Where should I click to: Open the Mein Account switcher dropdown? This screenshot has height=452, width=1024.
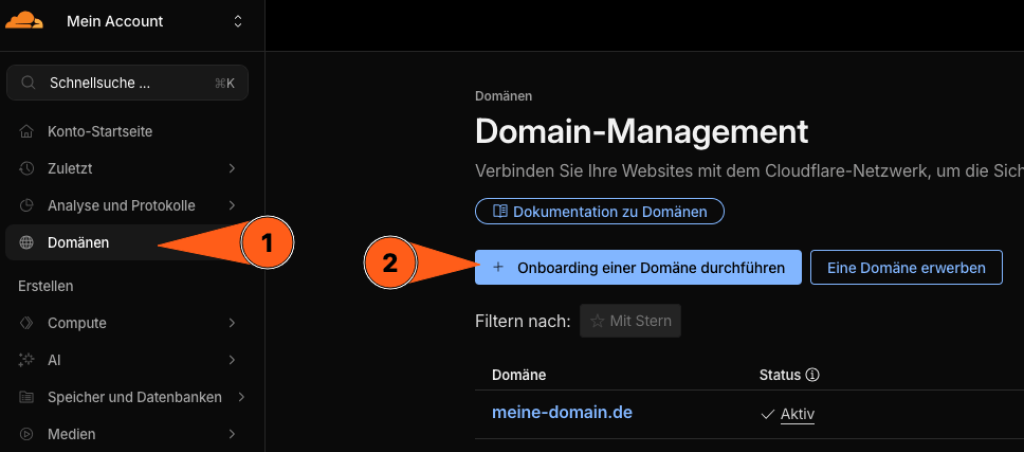point(237,21)
